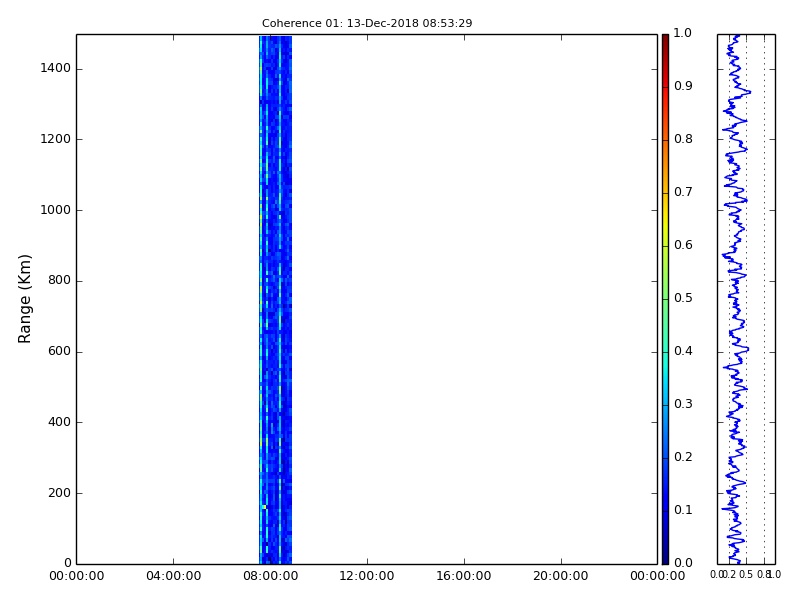Click the 600 range tick label
Viewport: 800px width, 600px height.
pos(59,352)
